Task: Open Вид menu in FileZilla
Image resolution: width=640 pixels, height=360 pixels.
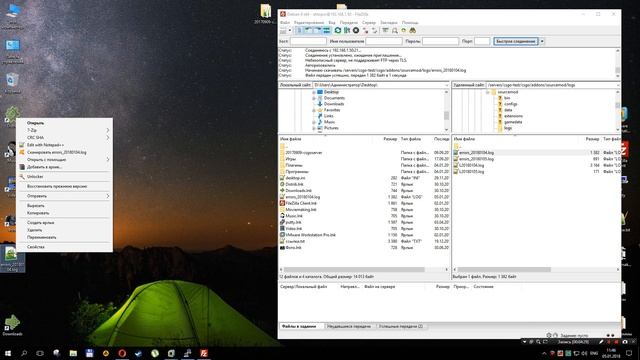Action: tap(332, 22)
